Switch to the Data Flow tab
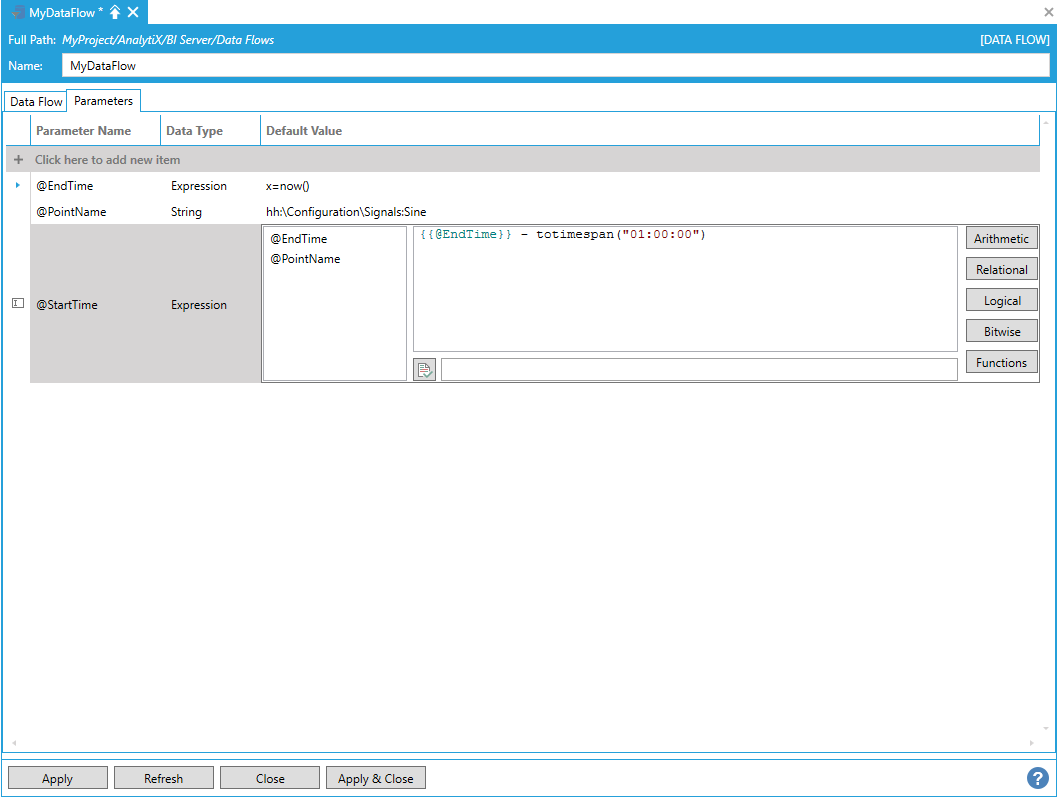Image resolution: width=1059 pixels, height=798 pixels. [x=36, y=102]
